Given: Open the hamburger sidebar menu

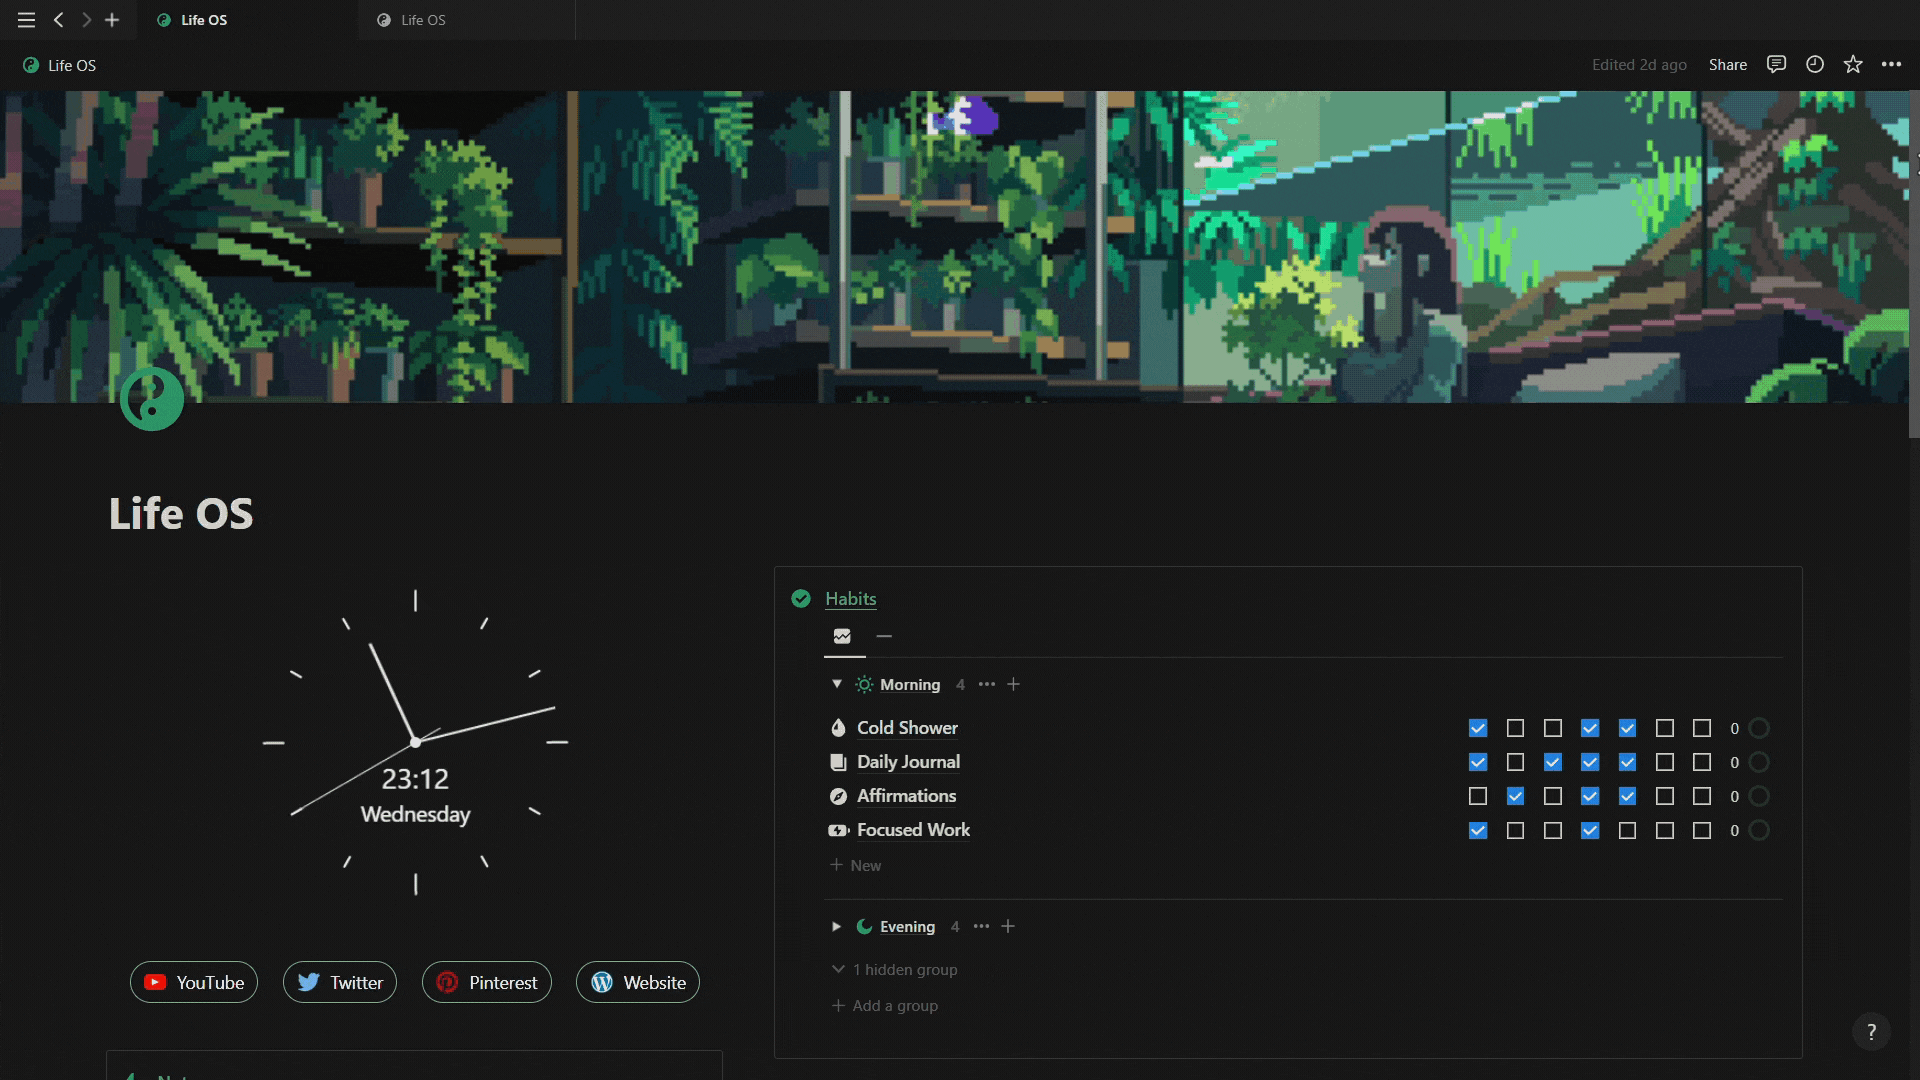Looking at the screenshot, I should [27, 20].
